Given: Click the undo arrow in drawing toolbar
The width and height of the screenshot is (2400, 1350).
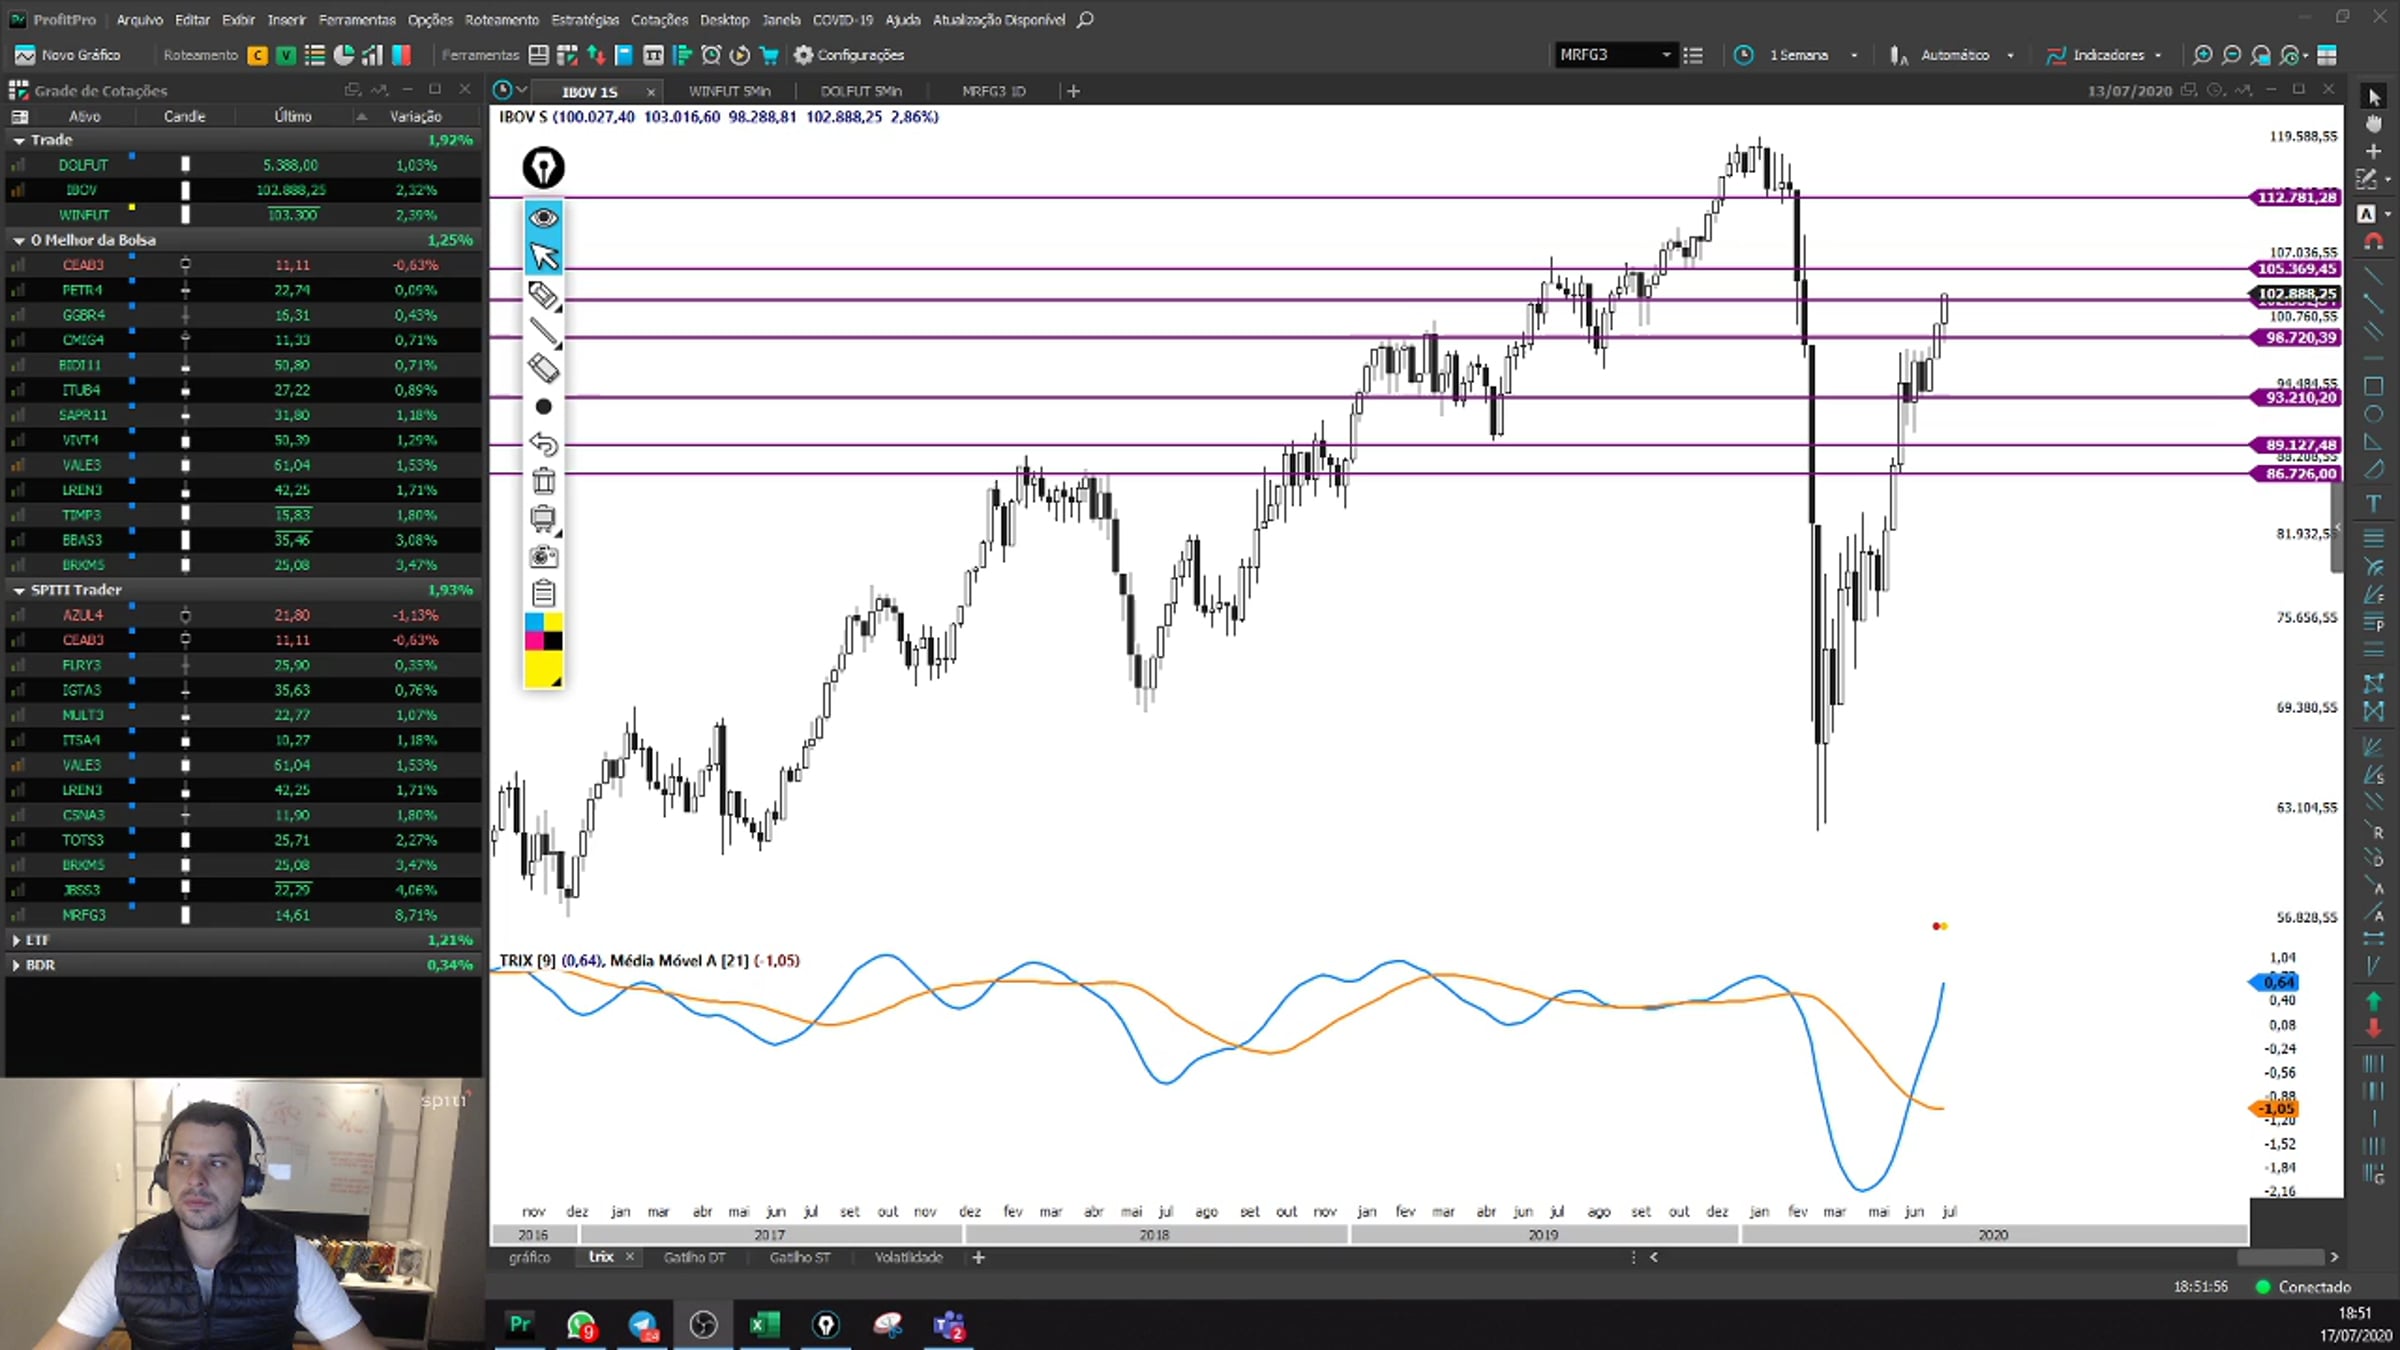Looking at the screenshot, I should (x=543, y=444).
